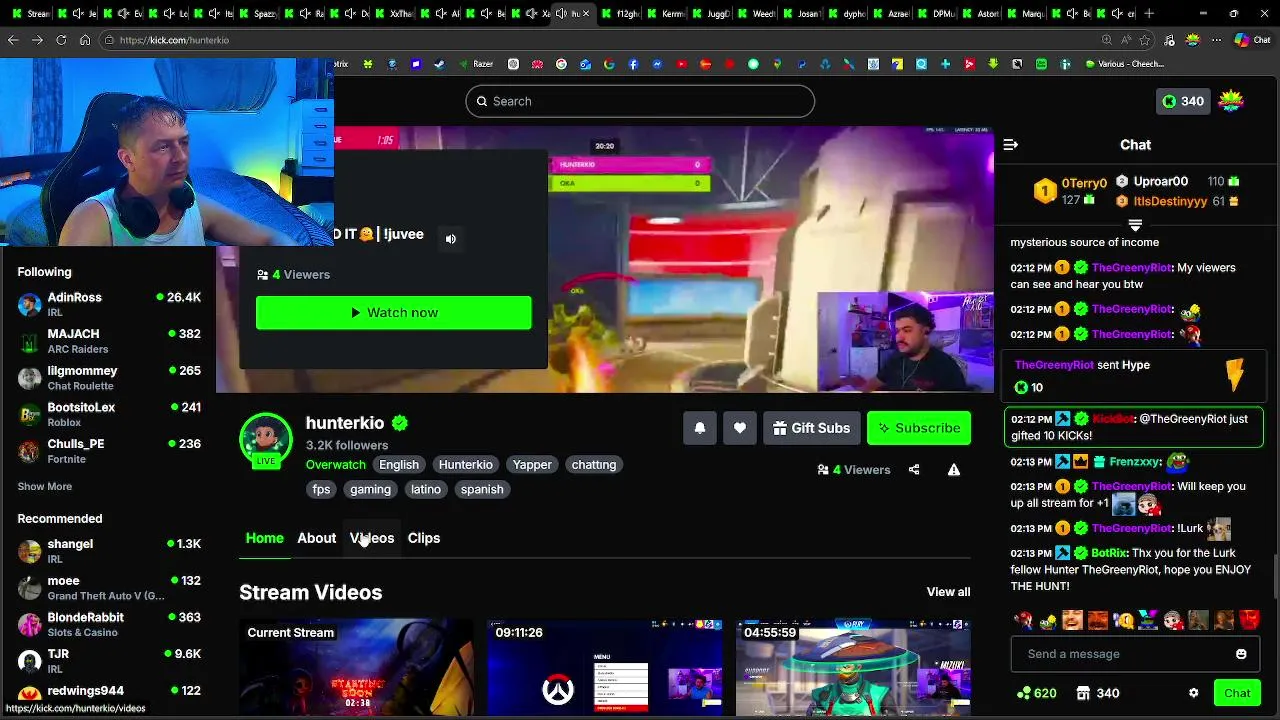The height and width of the screenshot is (720, 1280).
Task: Open the user profile avatar at top right
Action: (x=1231, y=101)
